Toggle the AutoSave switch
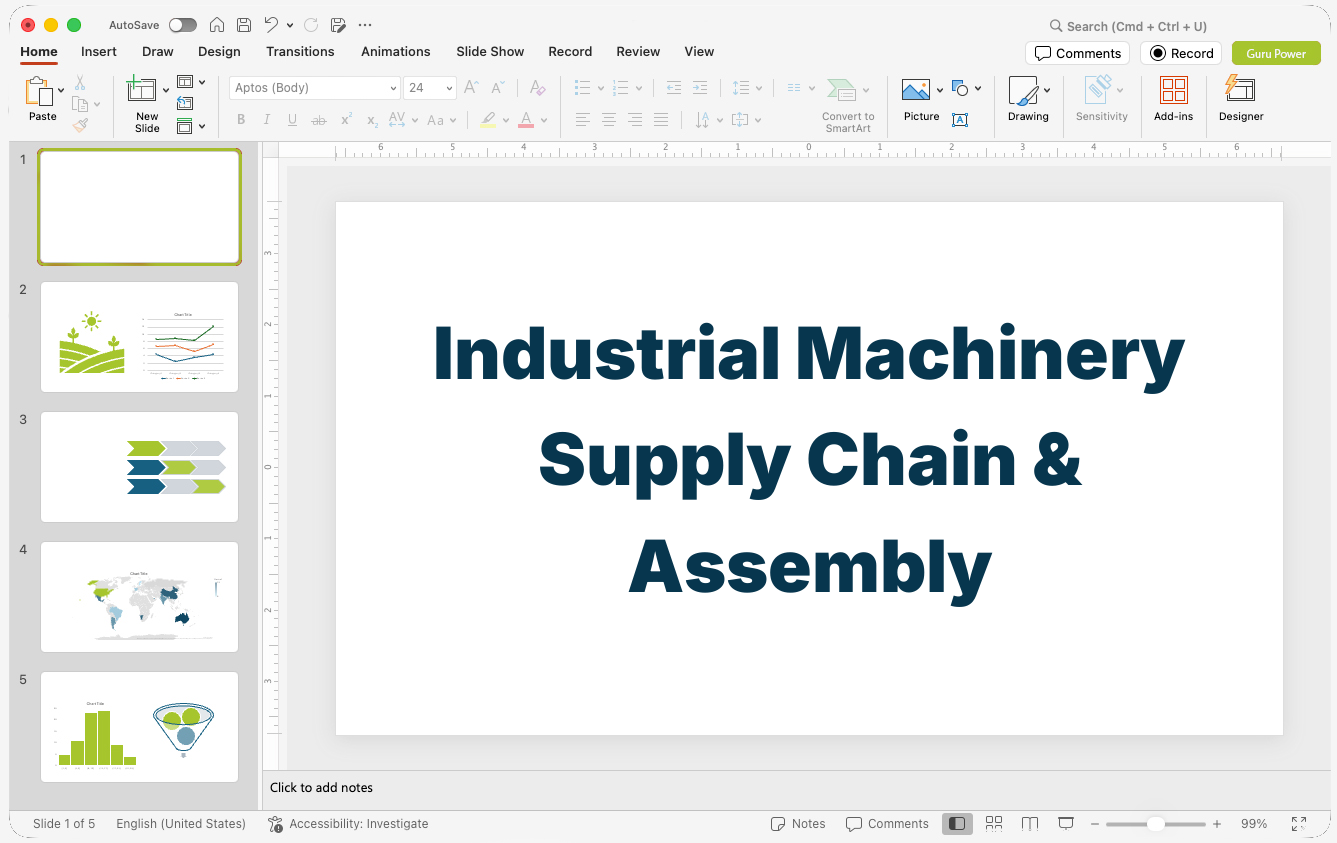 (183, 25)
